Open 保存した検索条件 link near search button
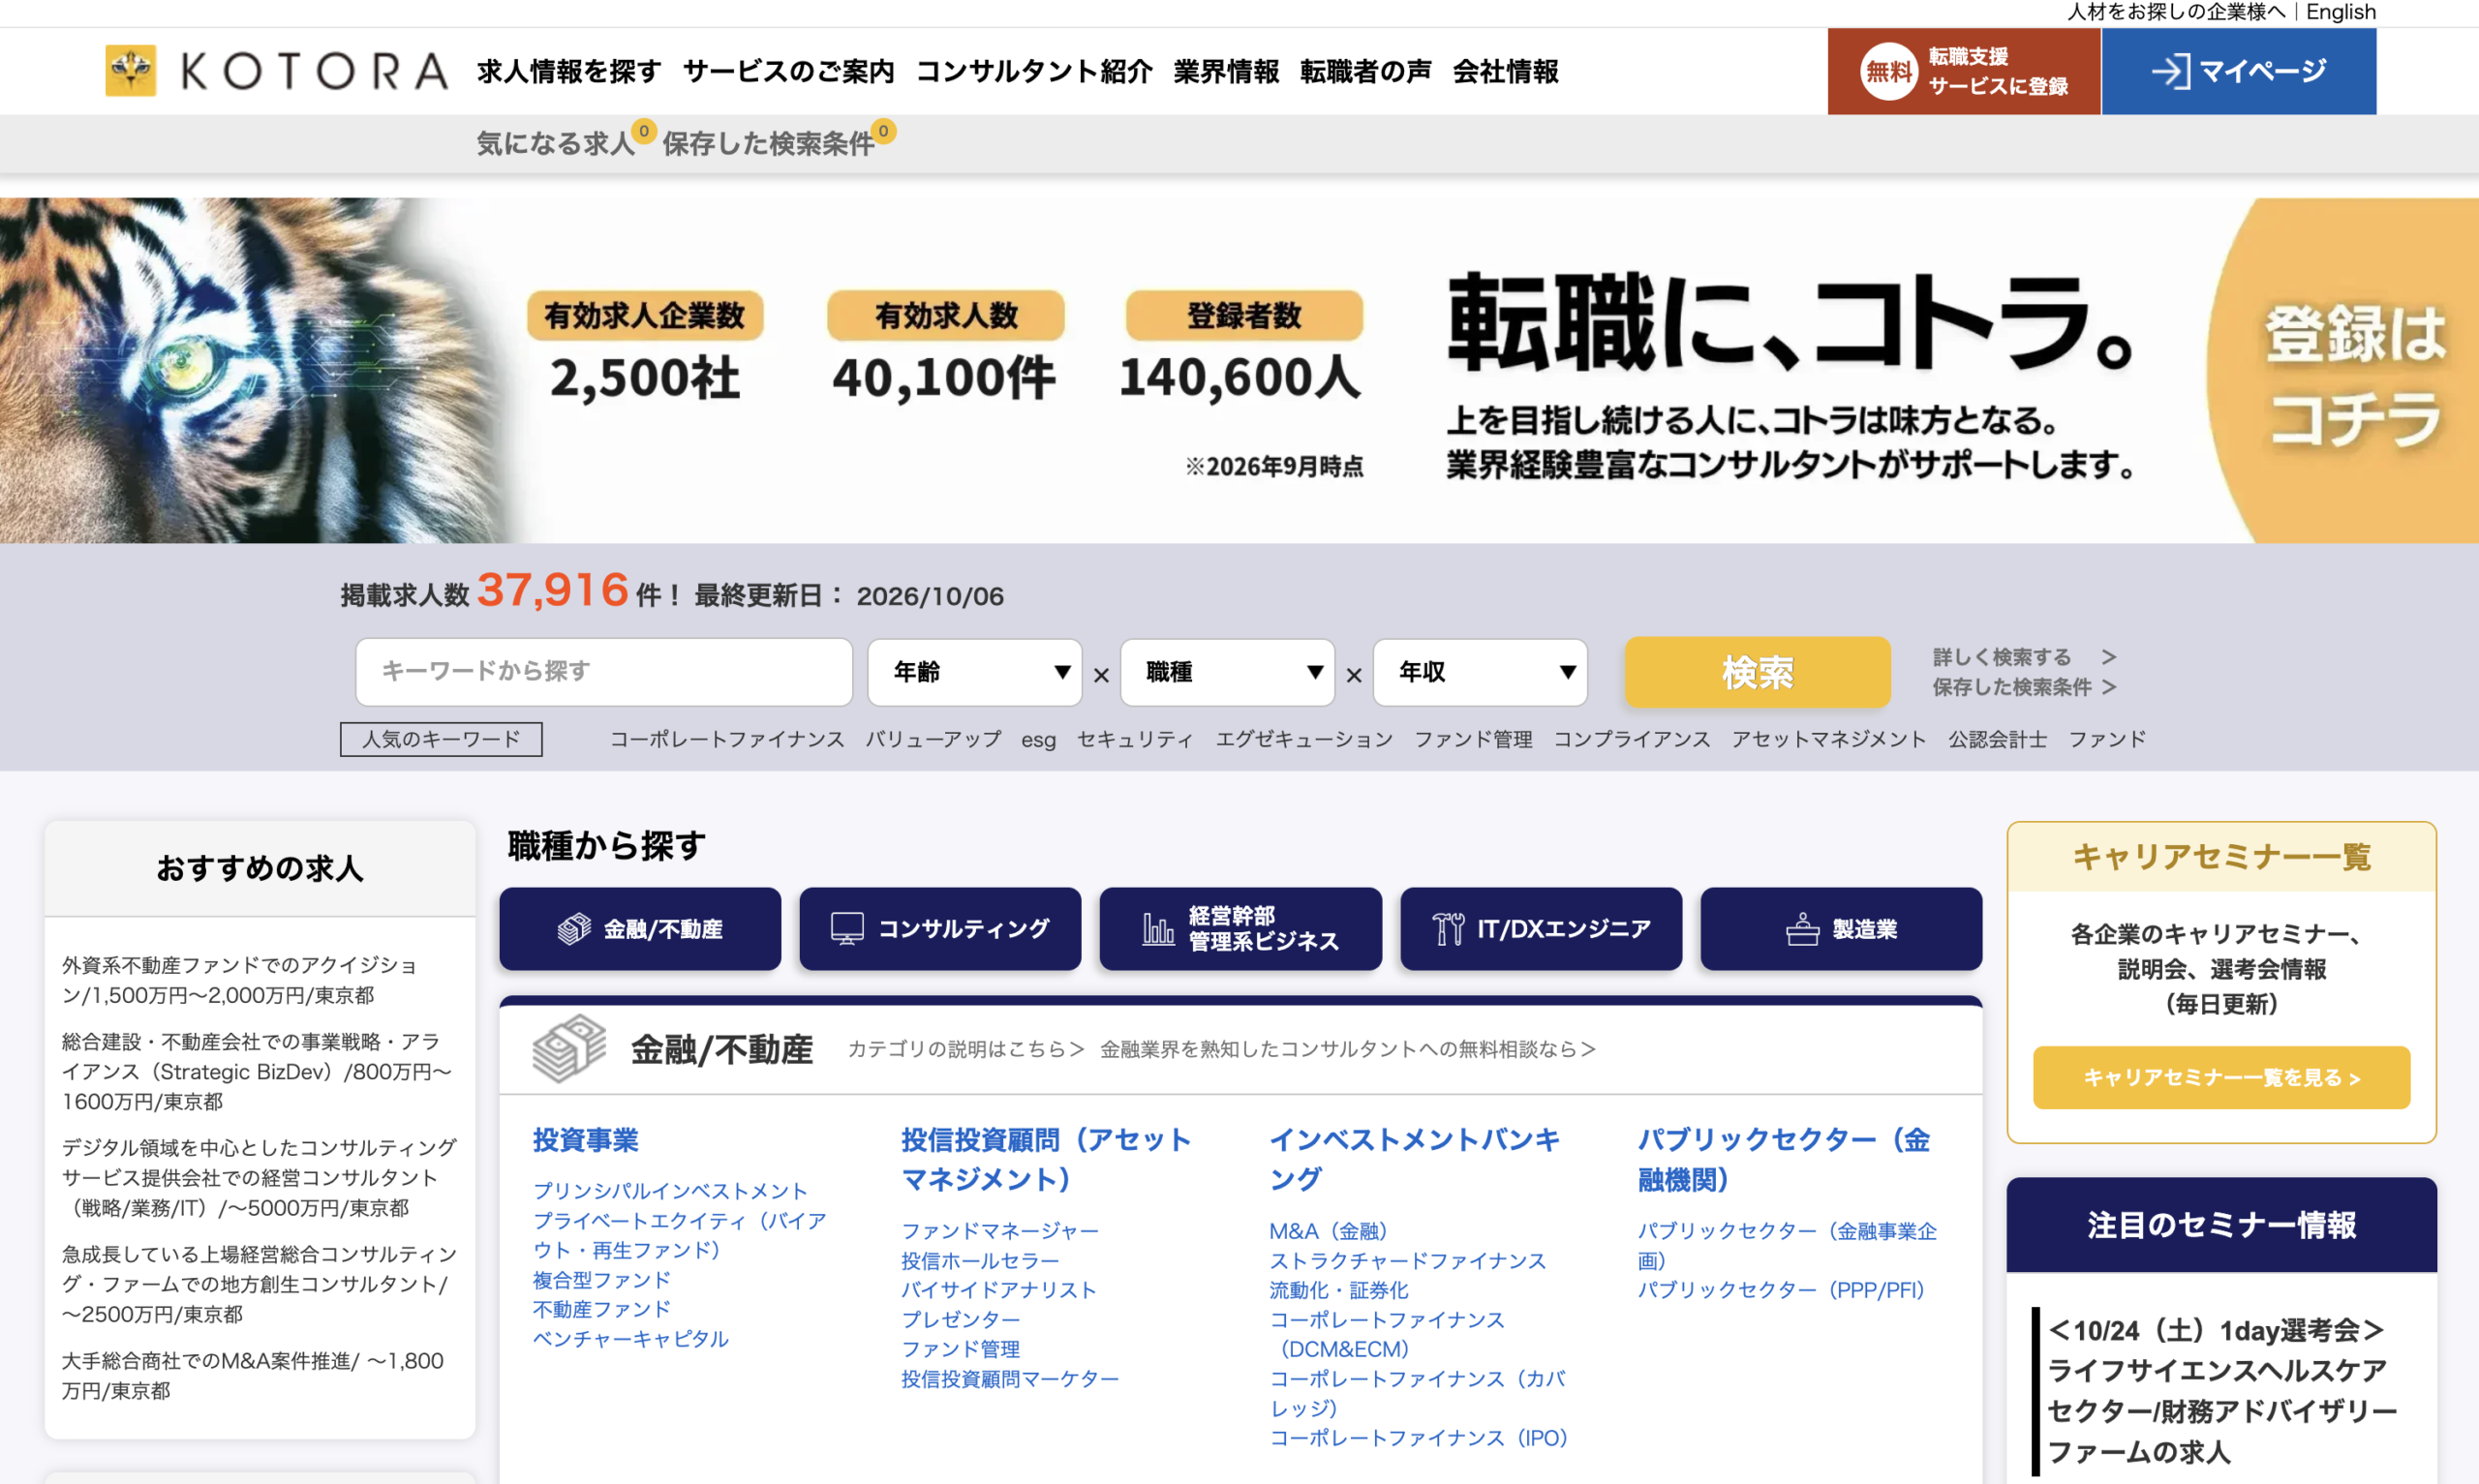The height and width of the screenshot is (1484, 2479). (x=2024, y=687)
